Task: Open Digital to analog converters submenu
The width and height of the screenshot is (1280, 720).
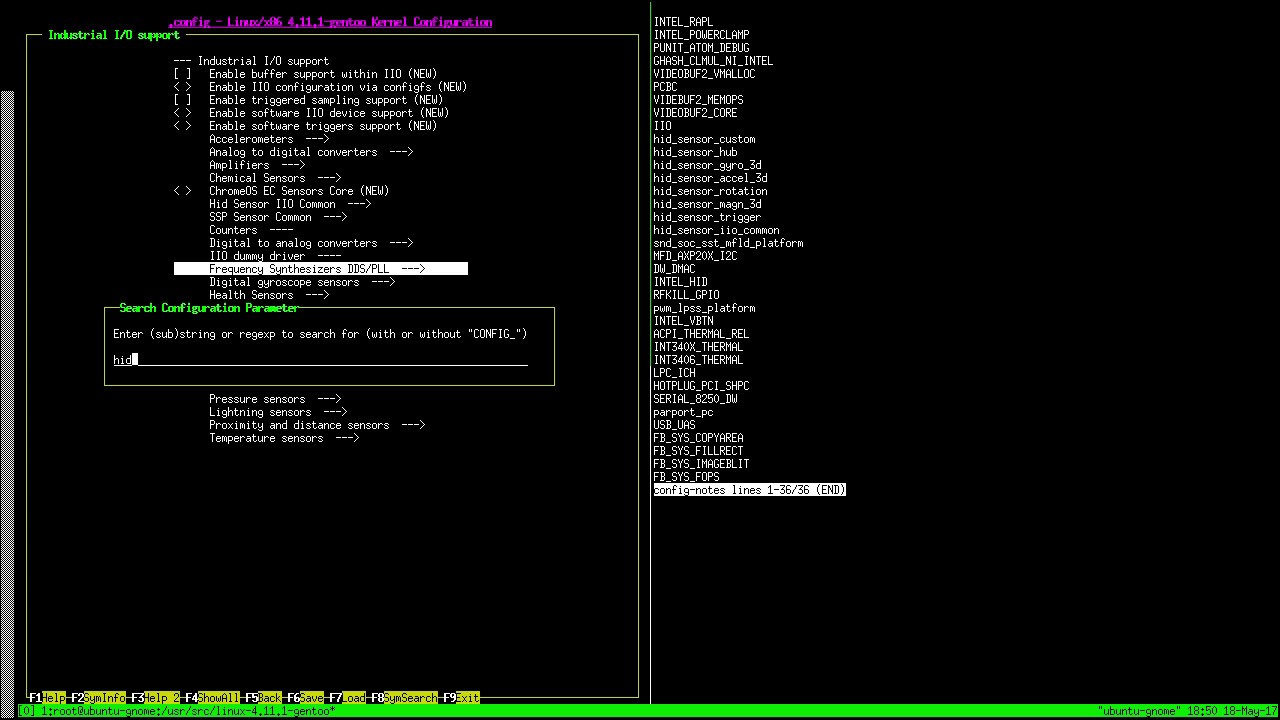Action: (x=311, y=243)
